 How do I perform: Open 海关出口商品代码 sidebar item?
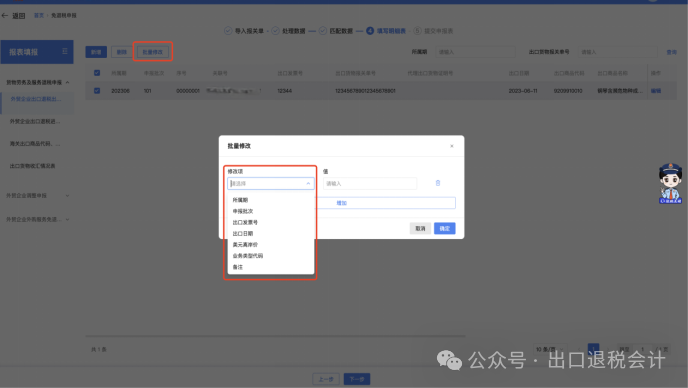(x=35, y=144)
